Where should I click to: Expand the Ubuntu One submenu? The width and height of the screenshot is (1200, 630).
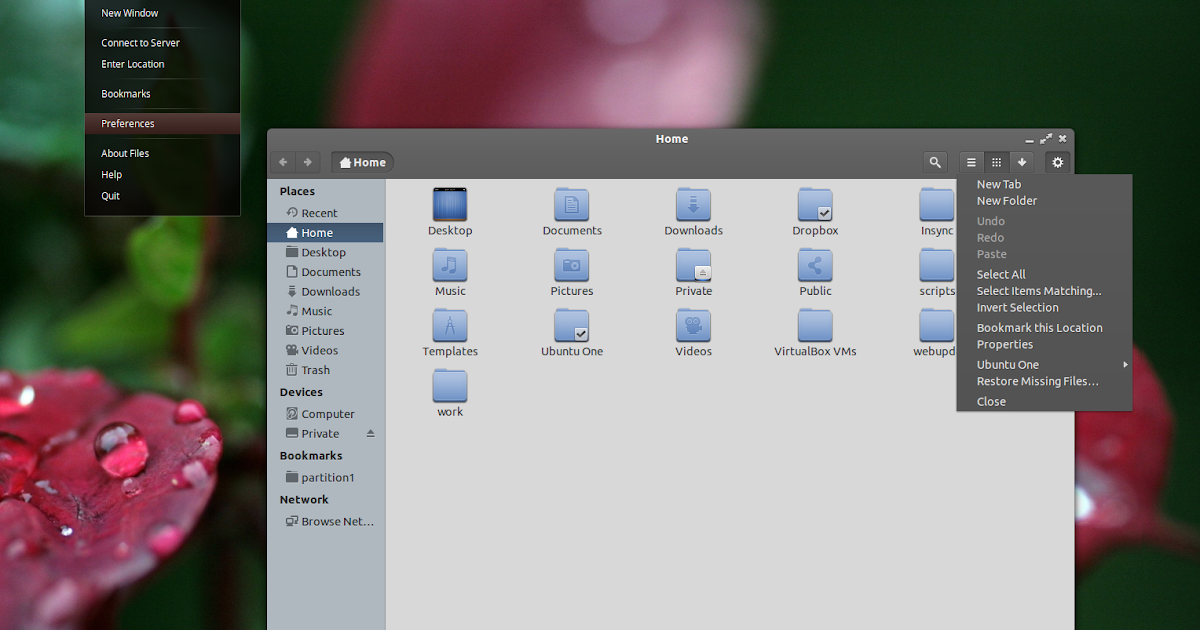(1044, 365)
